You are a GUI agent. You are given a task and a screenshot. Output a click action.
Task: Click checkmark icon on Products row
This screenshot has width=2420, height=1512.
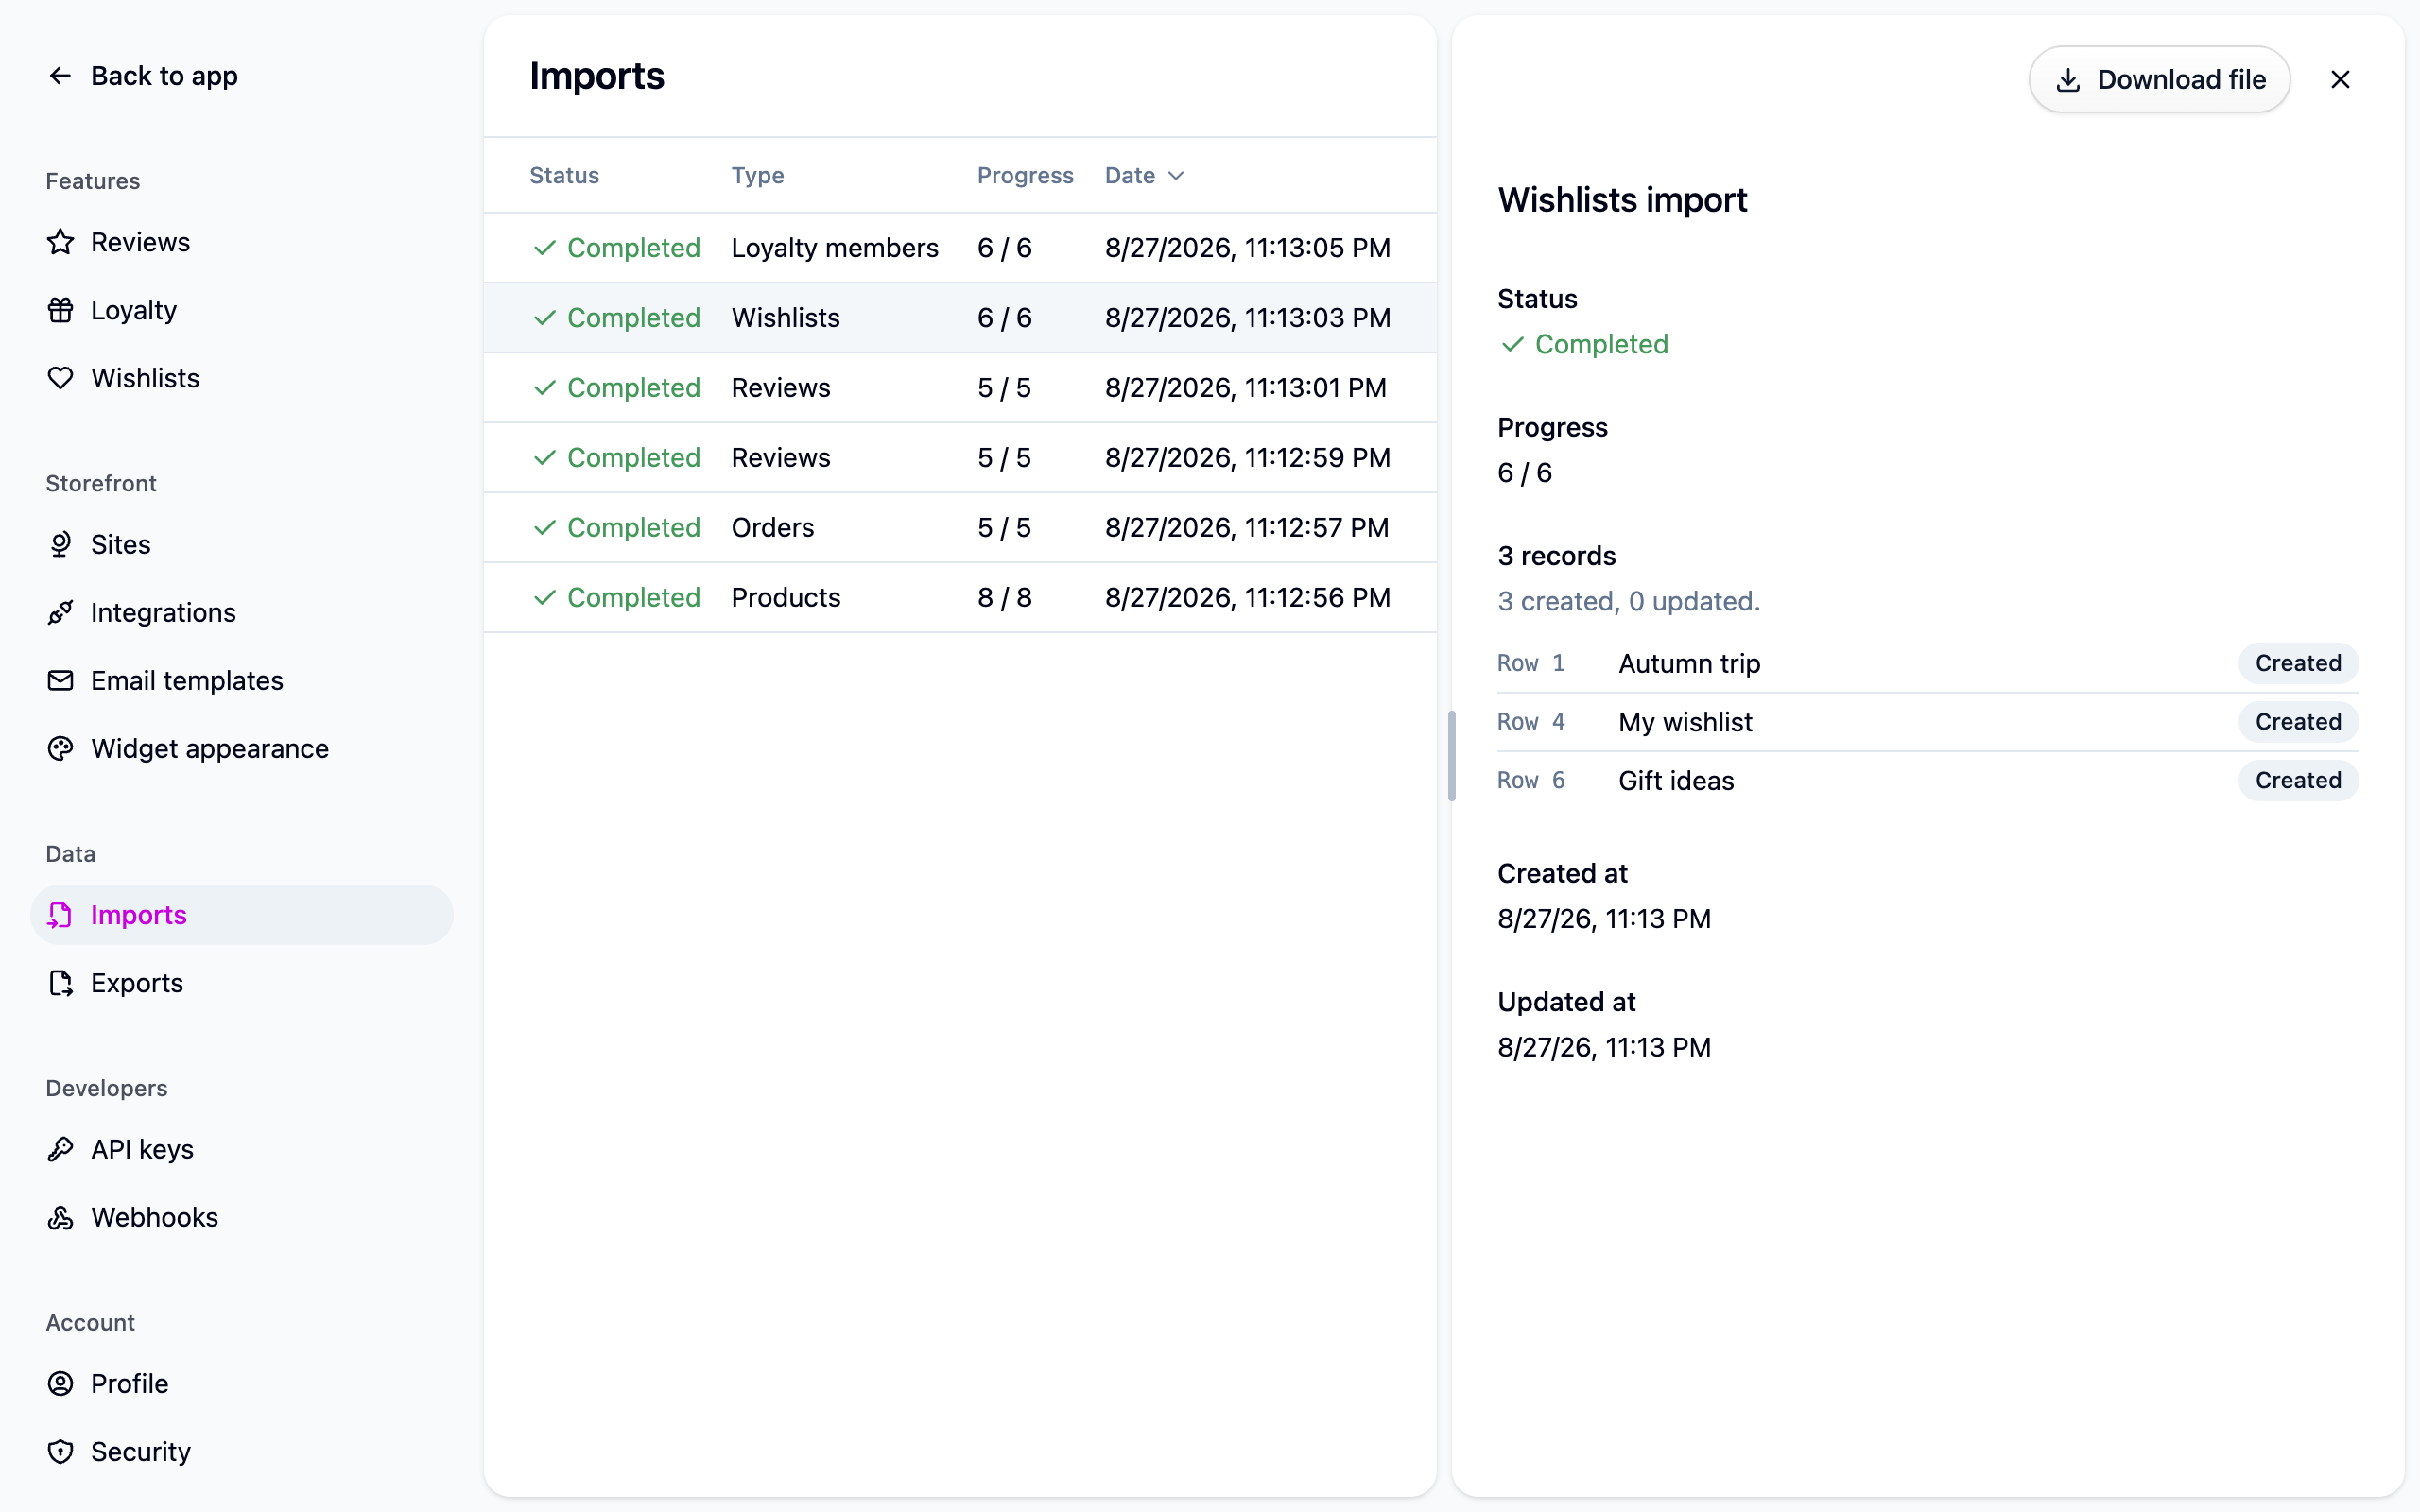544,598
